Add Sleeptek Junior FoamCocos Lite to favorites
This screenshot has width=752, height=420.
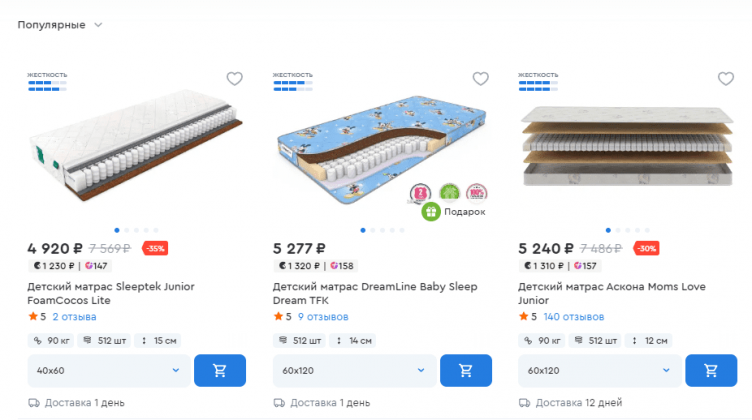click(234, 79)
